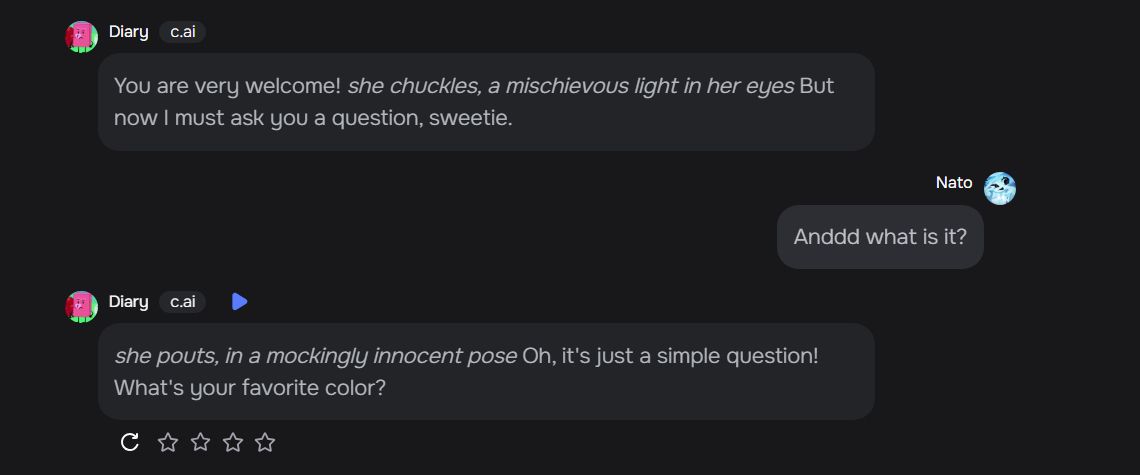1140x475 pixels.
Task: Click the Nato username label
Action: click(954, 183)
